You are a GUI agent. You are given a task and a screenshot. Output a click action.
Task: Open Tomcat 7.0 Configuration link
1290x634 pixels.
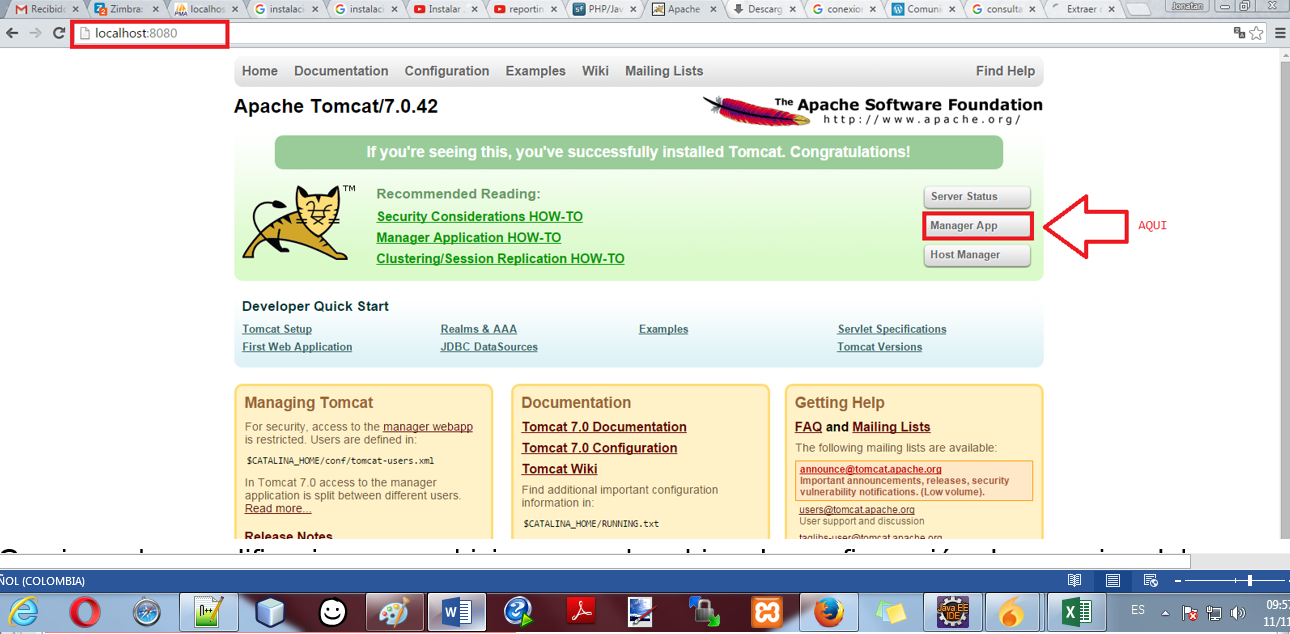coord(599,448)
